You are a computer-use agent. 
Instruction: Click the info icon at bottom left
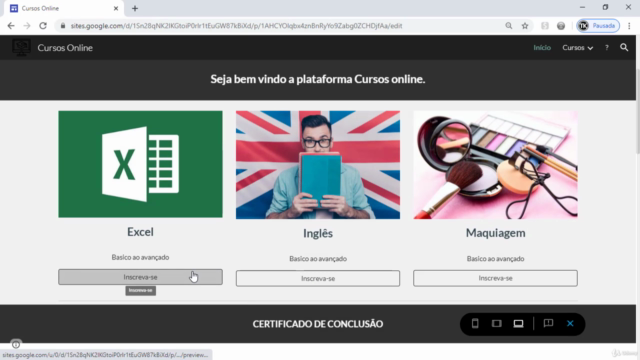pos(16,344)
